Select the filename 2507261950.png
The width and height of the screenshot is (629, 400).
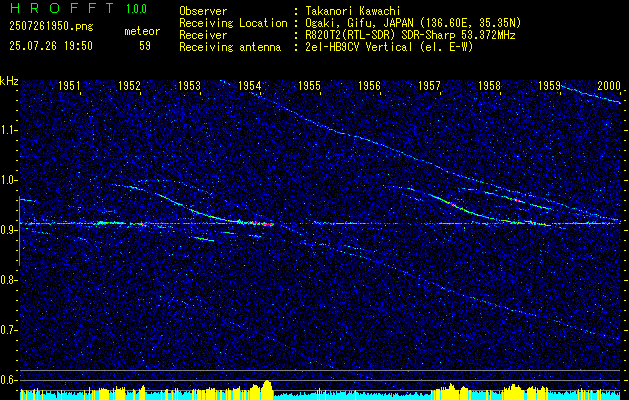pyautogui.click(x=51, y=27)
